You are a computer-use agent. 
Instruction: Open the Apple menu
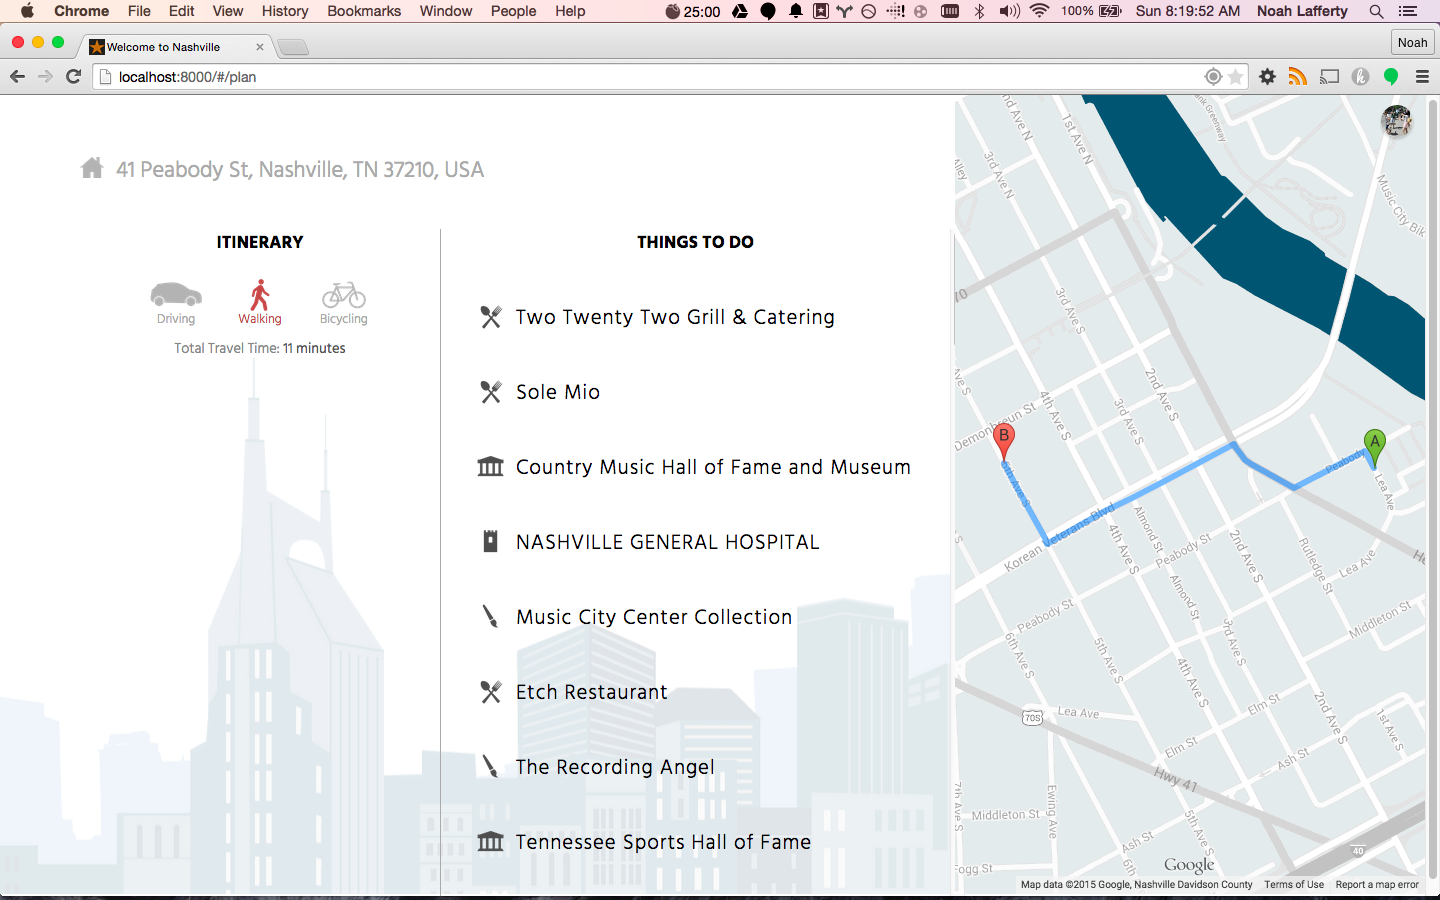27,11
